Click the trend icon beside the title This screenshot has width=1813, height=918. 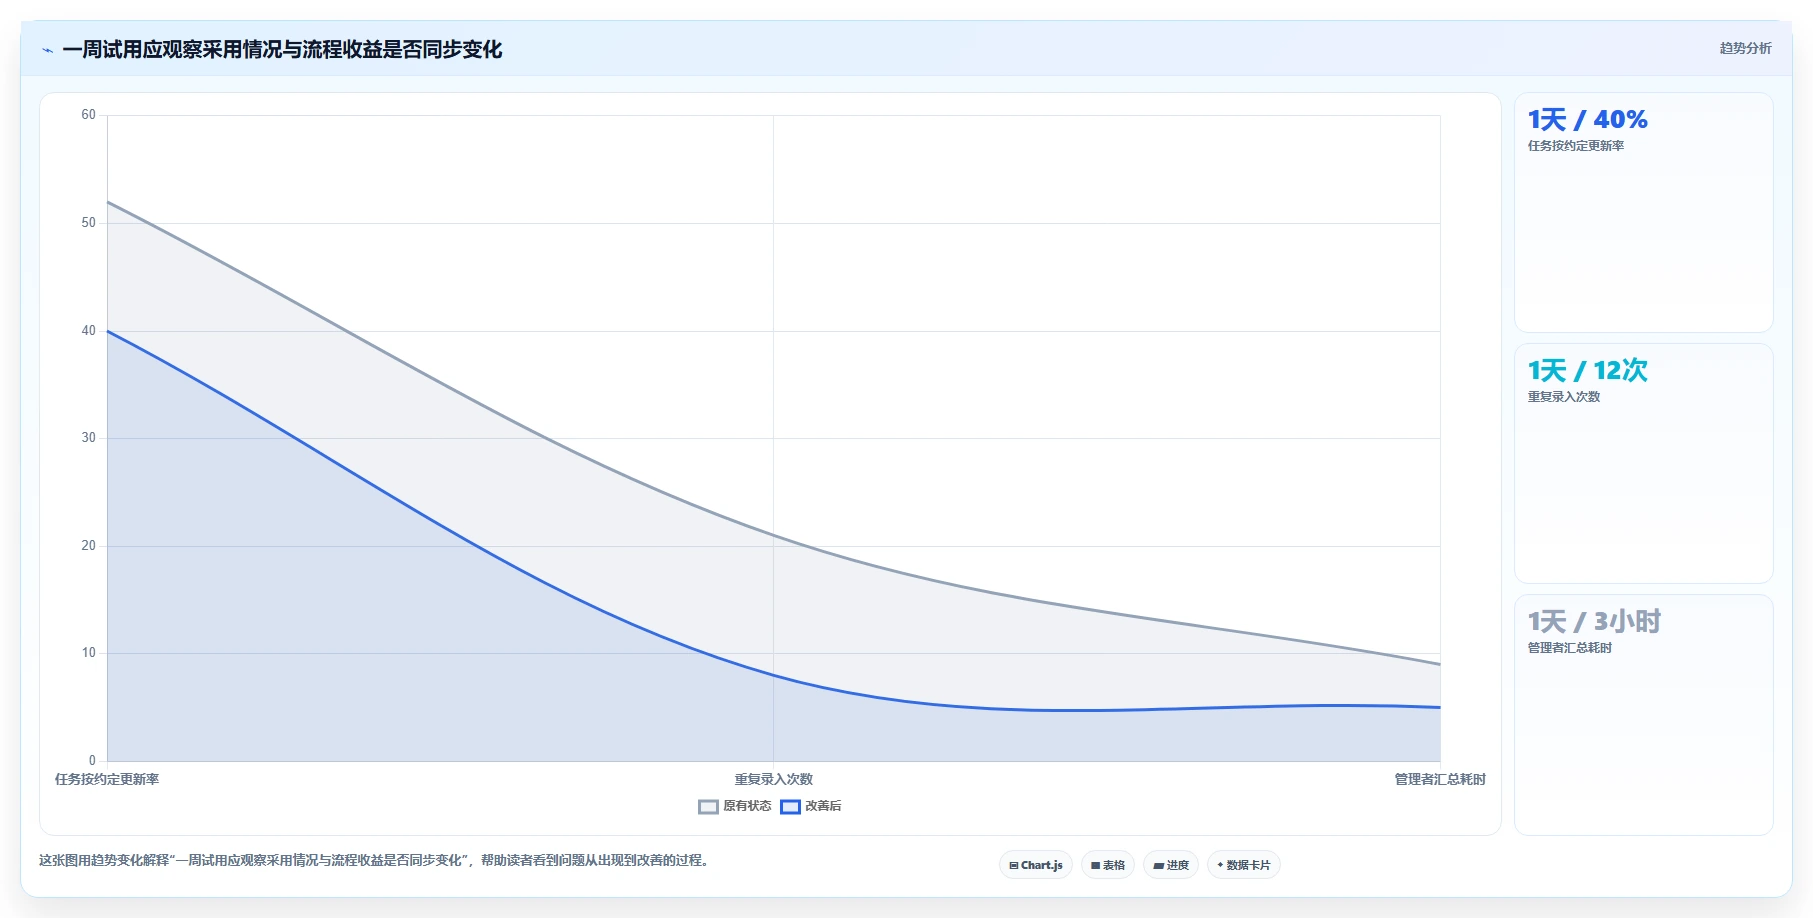pos(47,50)
